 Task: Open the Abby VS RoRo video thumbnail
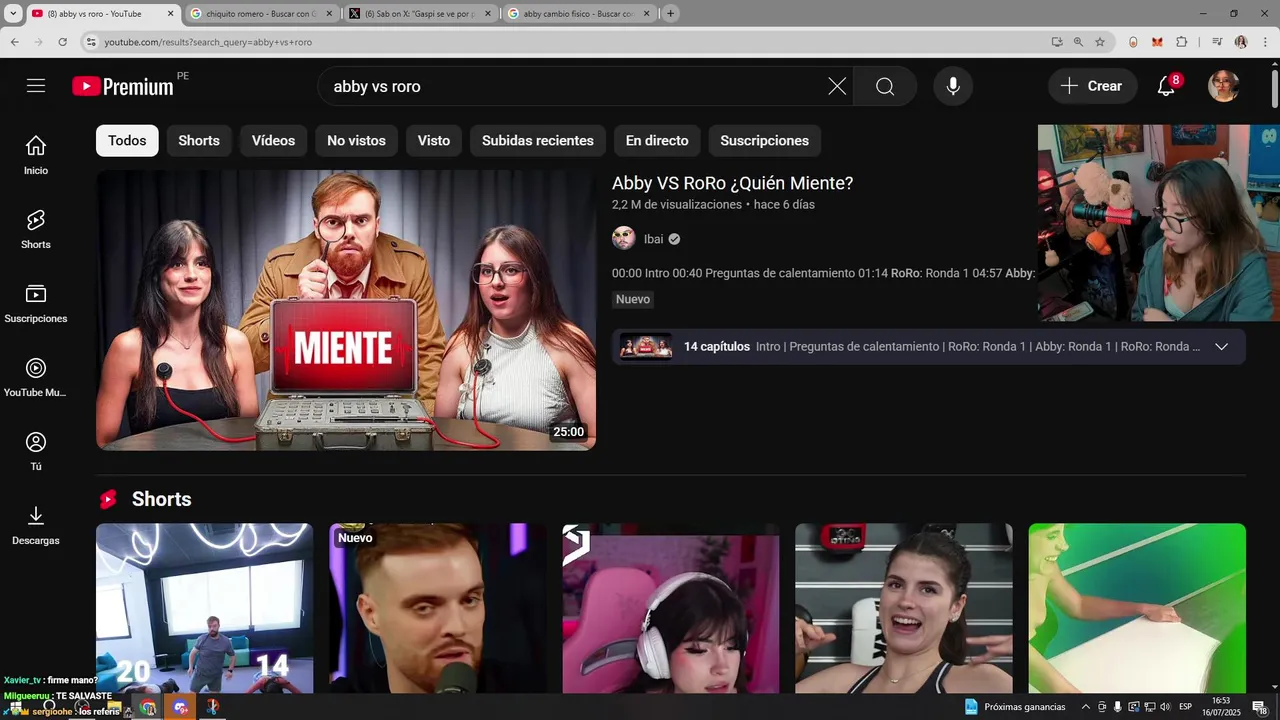(346, 310)
